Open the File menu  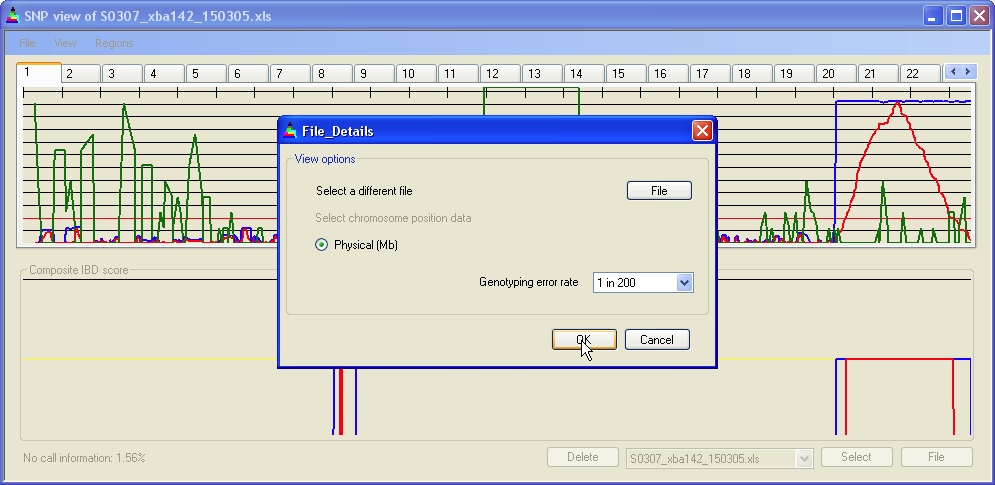click(27, 43)
